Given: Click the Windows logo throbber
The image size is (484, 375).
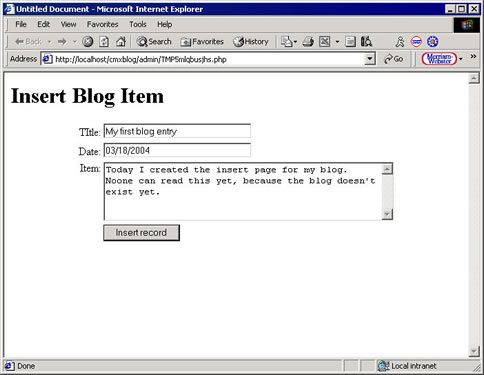Looking at the screenshot, I should coord(467,25).
